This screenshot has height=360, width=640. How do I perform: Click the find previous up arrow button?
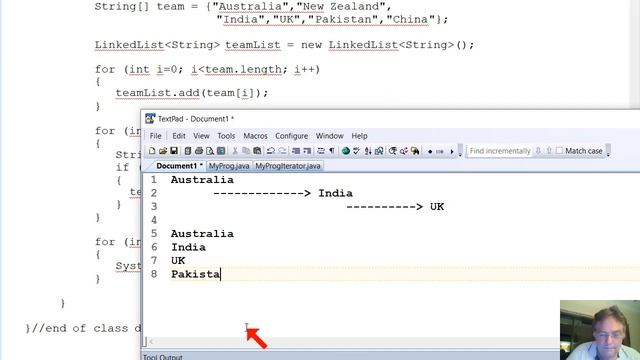(x=549, y=151)
